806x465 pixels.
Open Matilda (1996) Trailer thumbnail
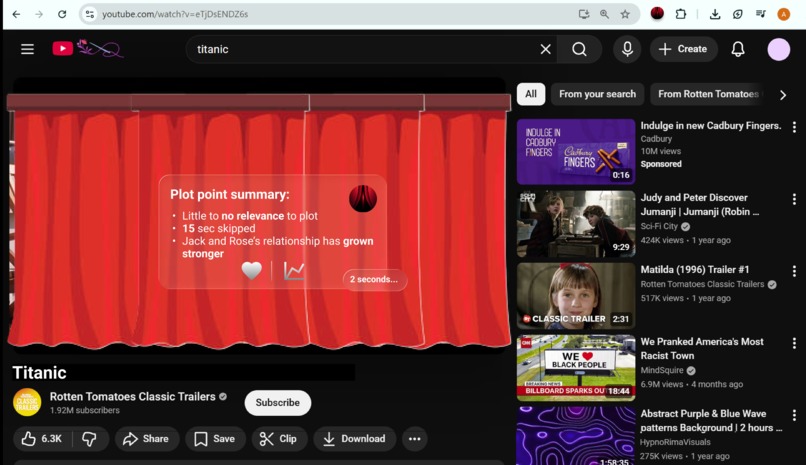click(576, 295)
